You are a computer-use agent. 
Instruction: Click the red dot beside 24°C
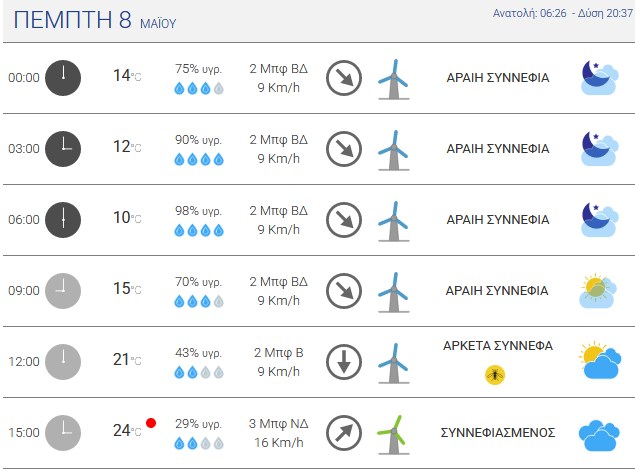[151, 423]
